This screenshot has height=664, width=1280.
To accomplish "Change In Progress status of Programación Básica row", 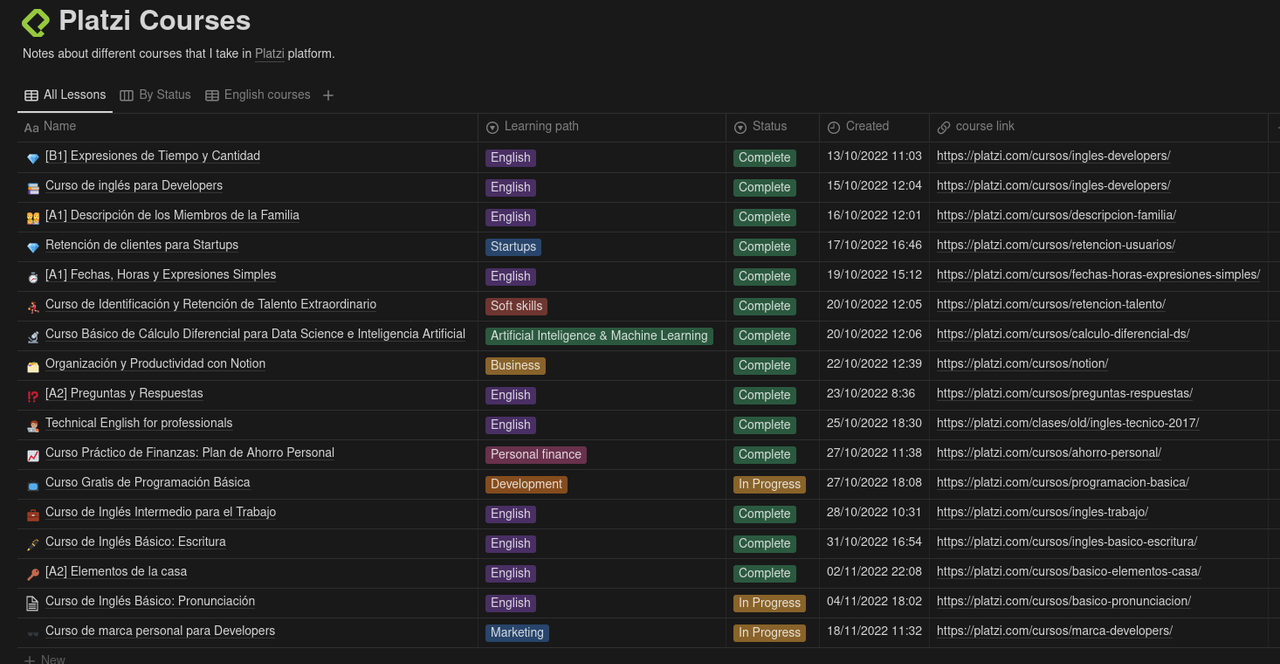I will 769,484.
